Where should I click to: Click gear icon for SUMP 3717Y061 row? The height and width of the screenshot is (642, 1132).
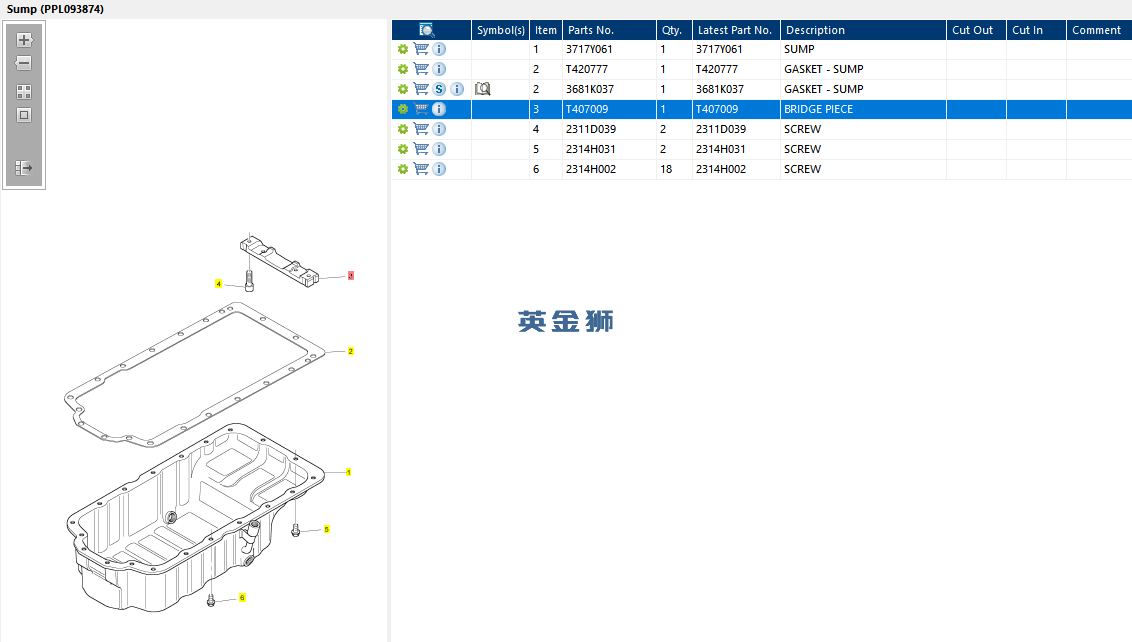(403, 49)
